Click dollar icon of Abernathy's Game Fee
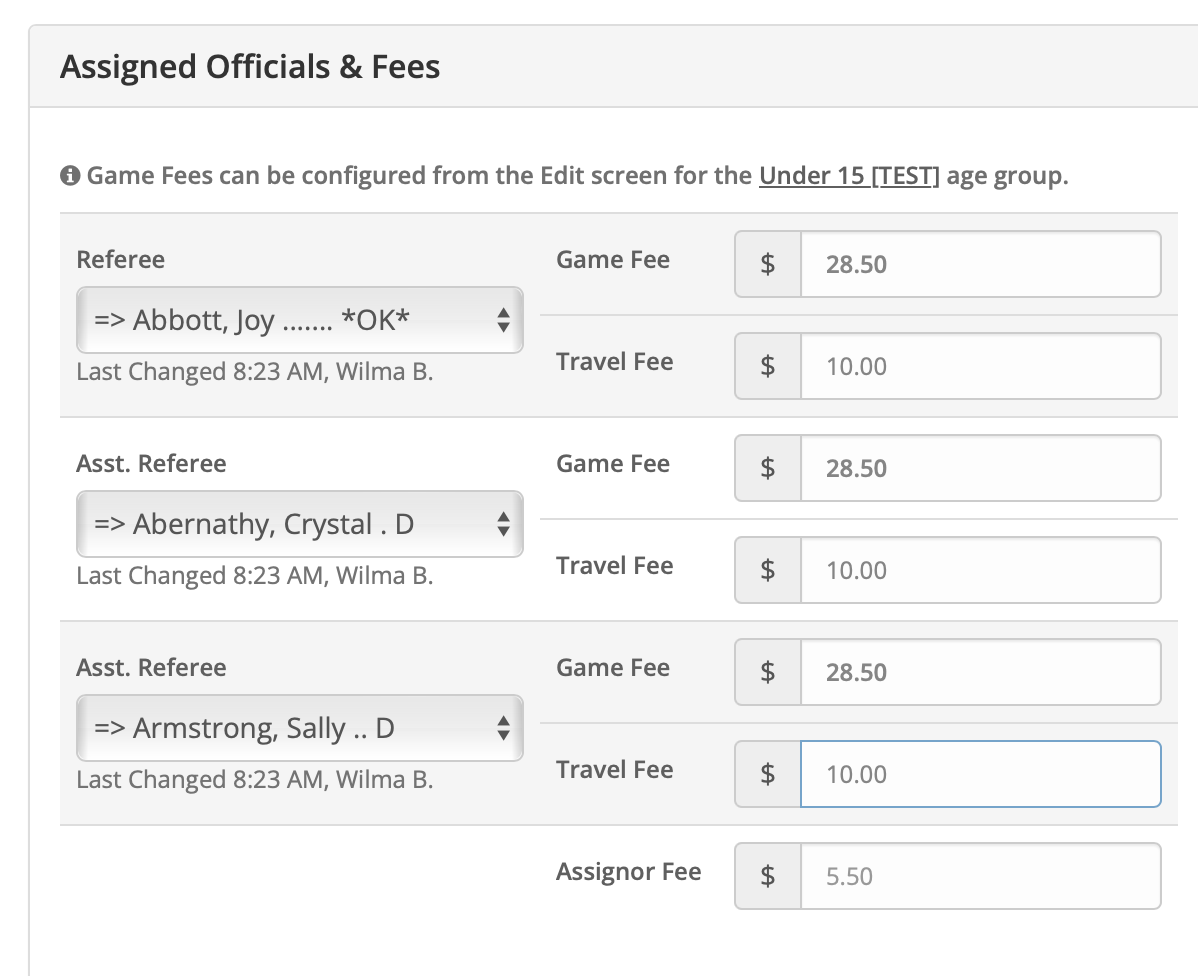Screen dimensions: 1198x976 pos(767,468)
